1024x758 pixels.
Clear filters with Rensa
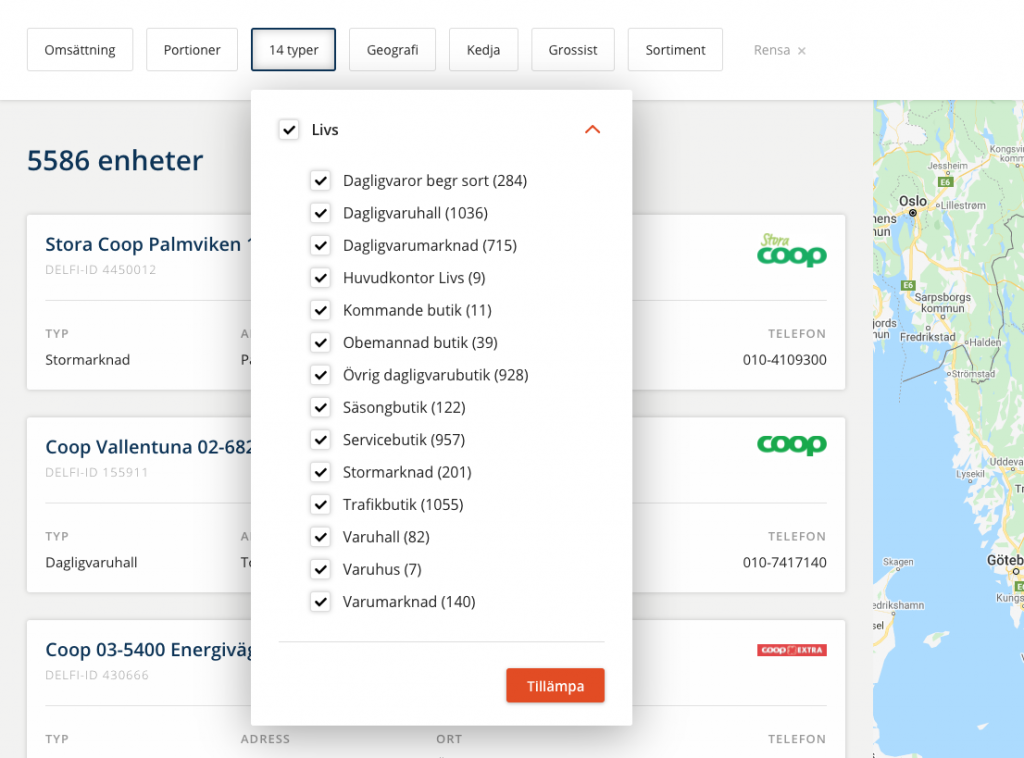coord(779,50)
